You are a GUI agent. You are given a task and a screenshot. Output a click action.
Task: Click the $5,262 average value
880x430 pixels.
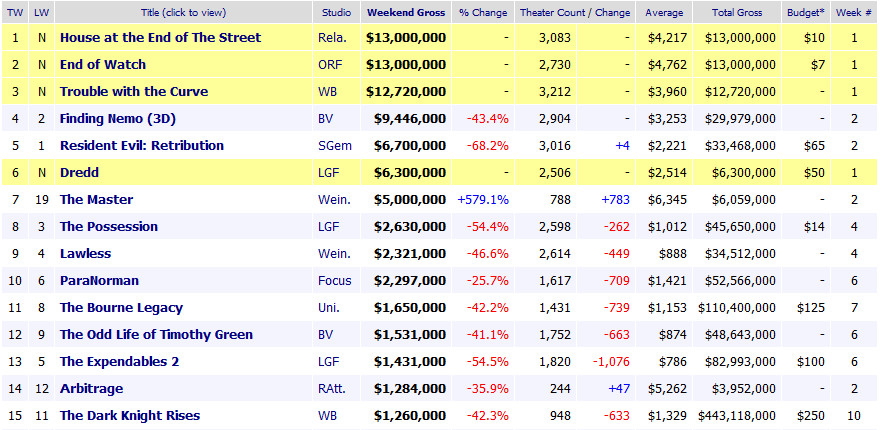coord(667,388)
